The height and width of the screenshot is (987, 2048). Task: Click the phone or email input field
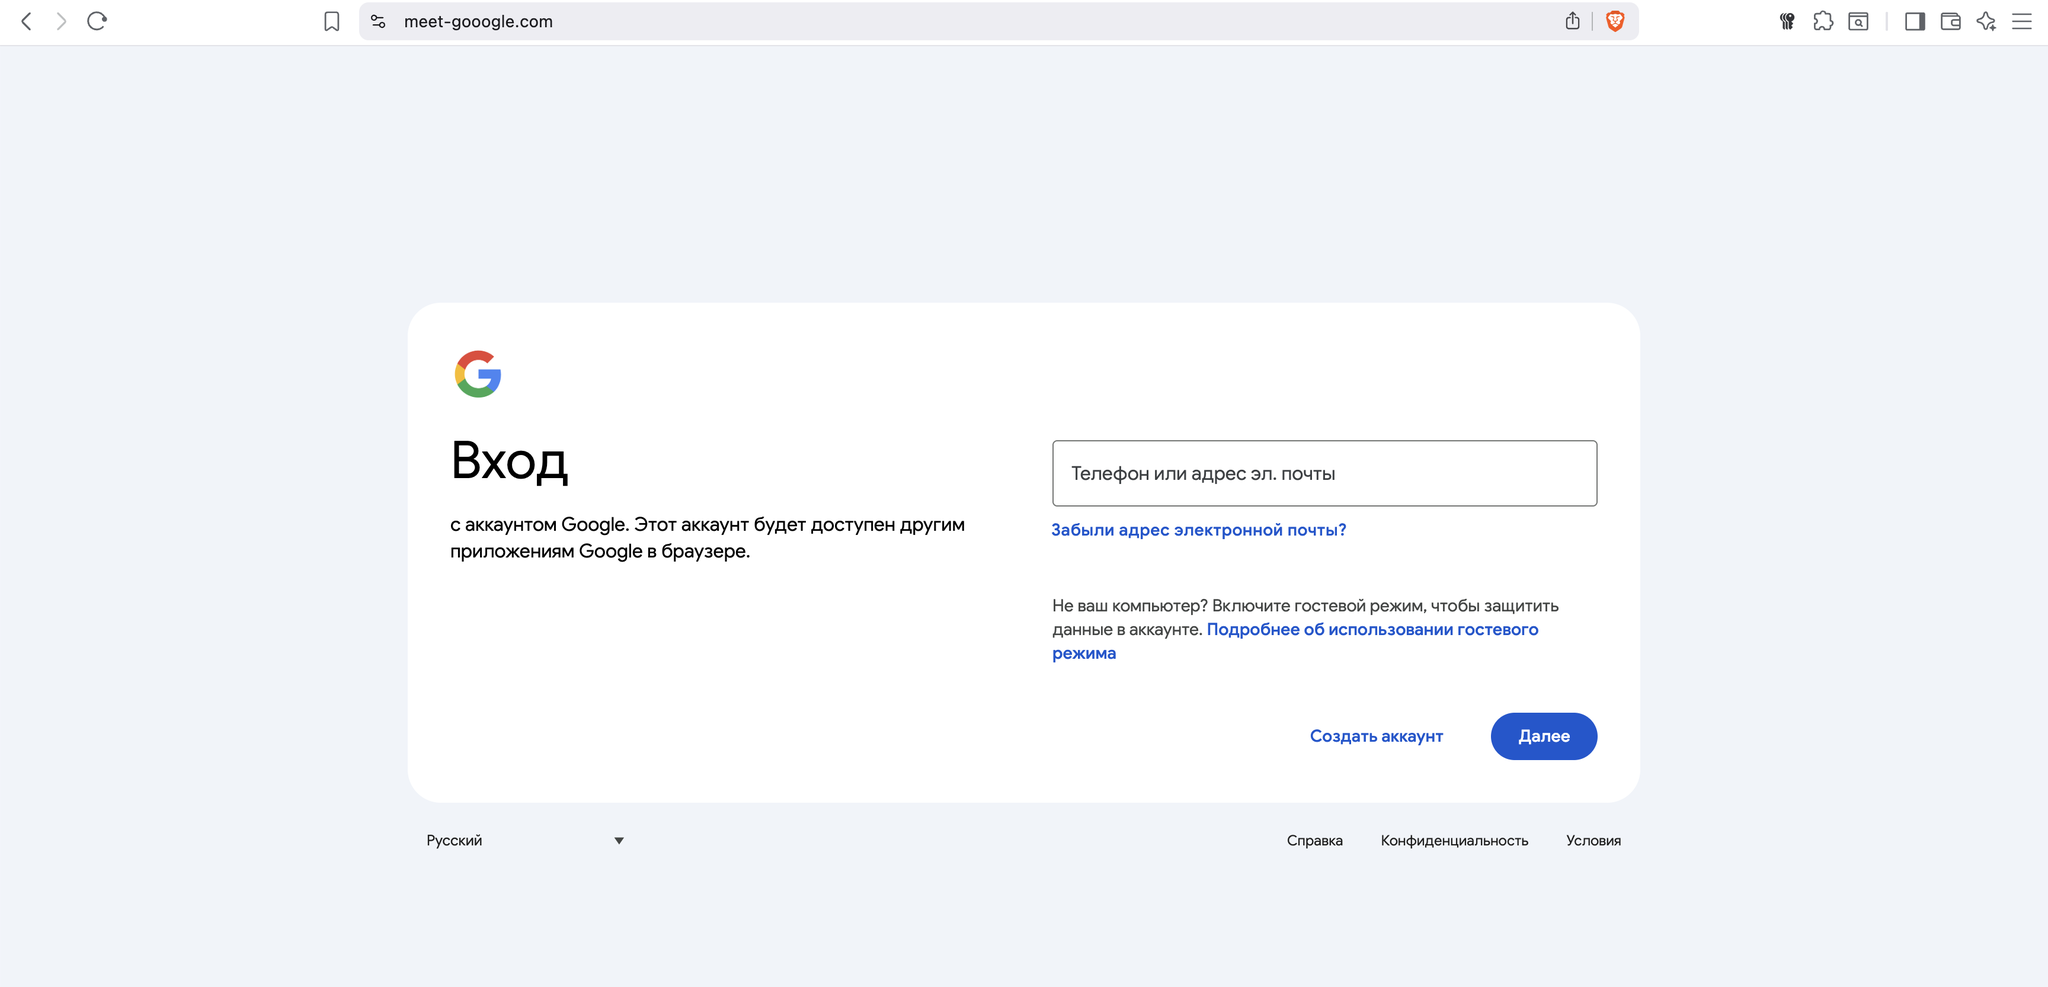click(x=1324, y=473)
